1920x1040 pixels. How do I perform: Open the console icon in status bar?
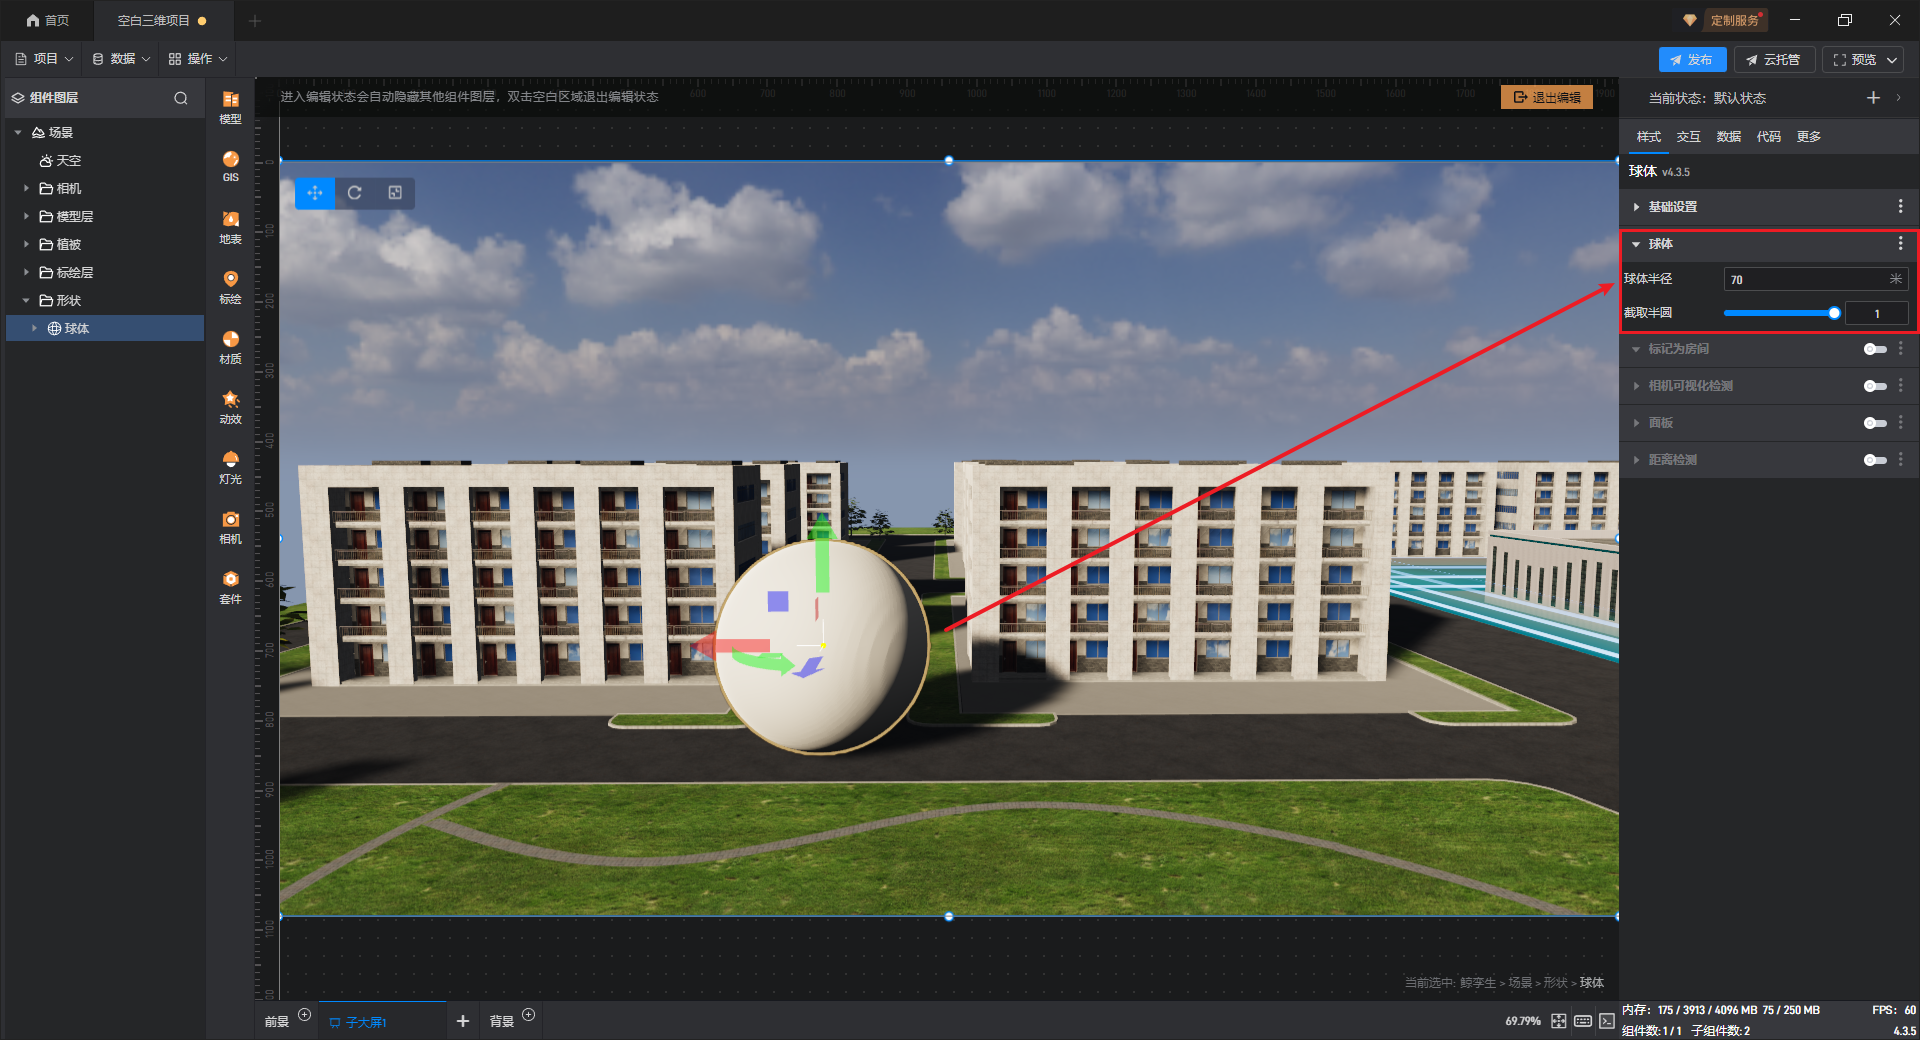tap(1607, 1021)
